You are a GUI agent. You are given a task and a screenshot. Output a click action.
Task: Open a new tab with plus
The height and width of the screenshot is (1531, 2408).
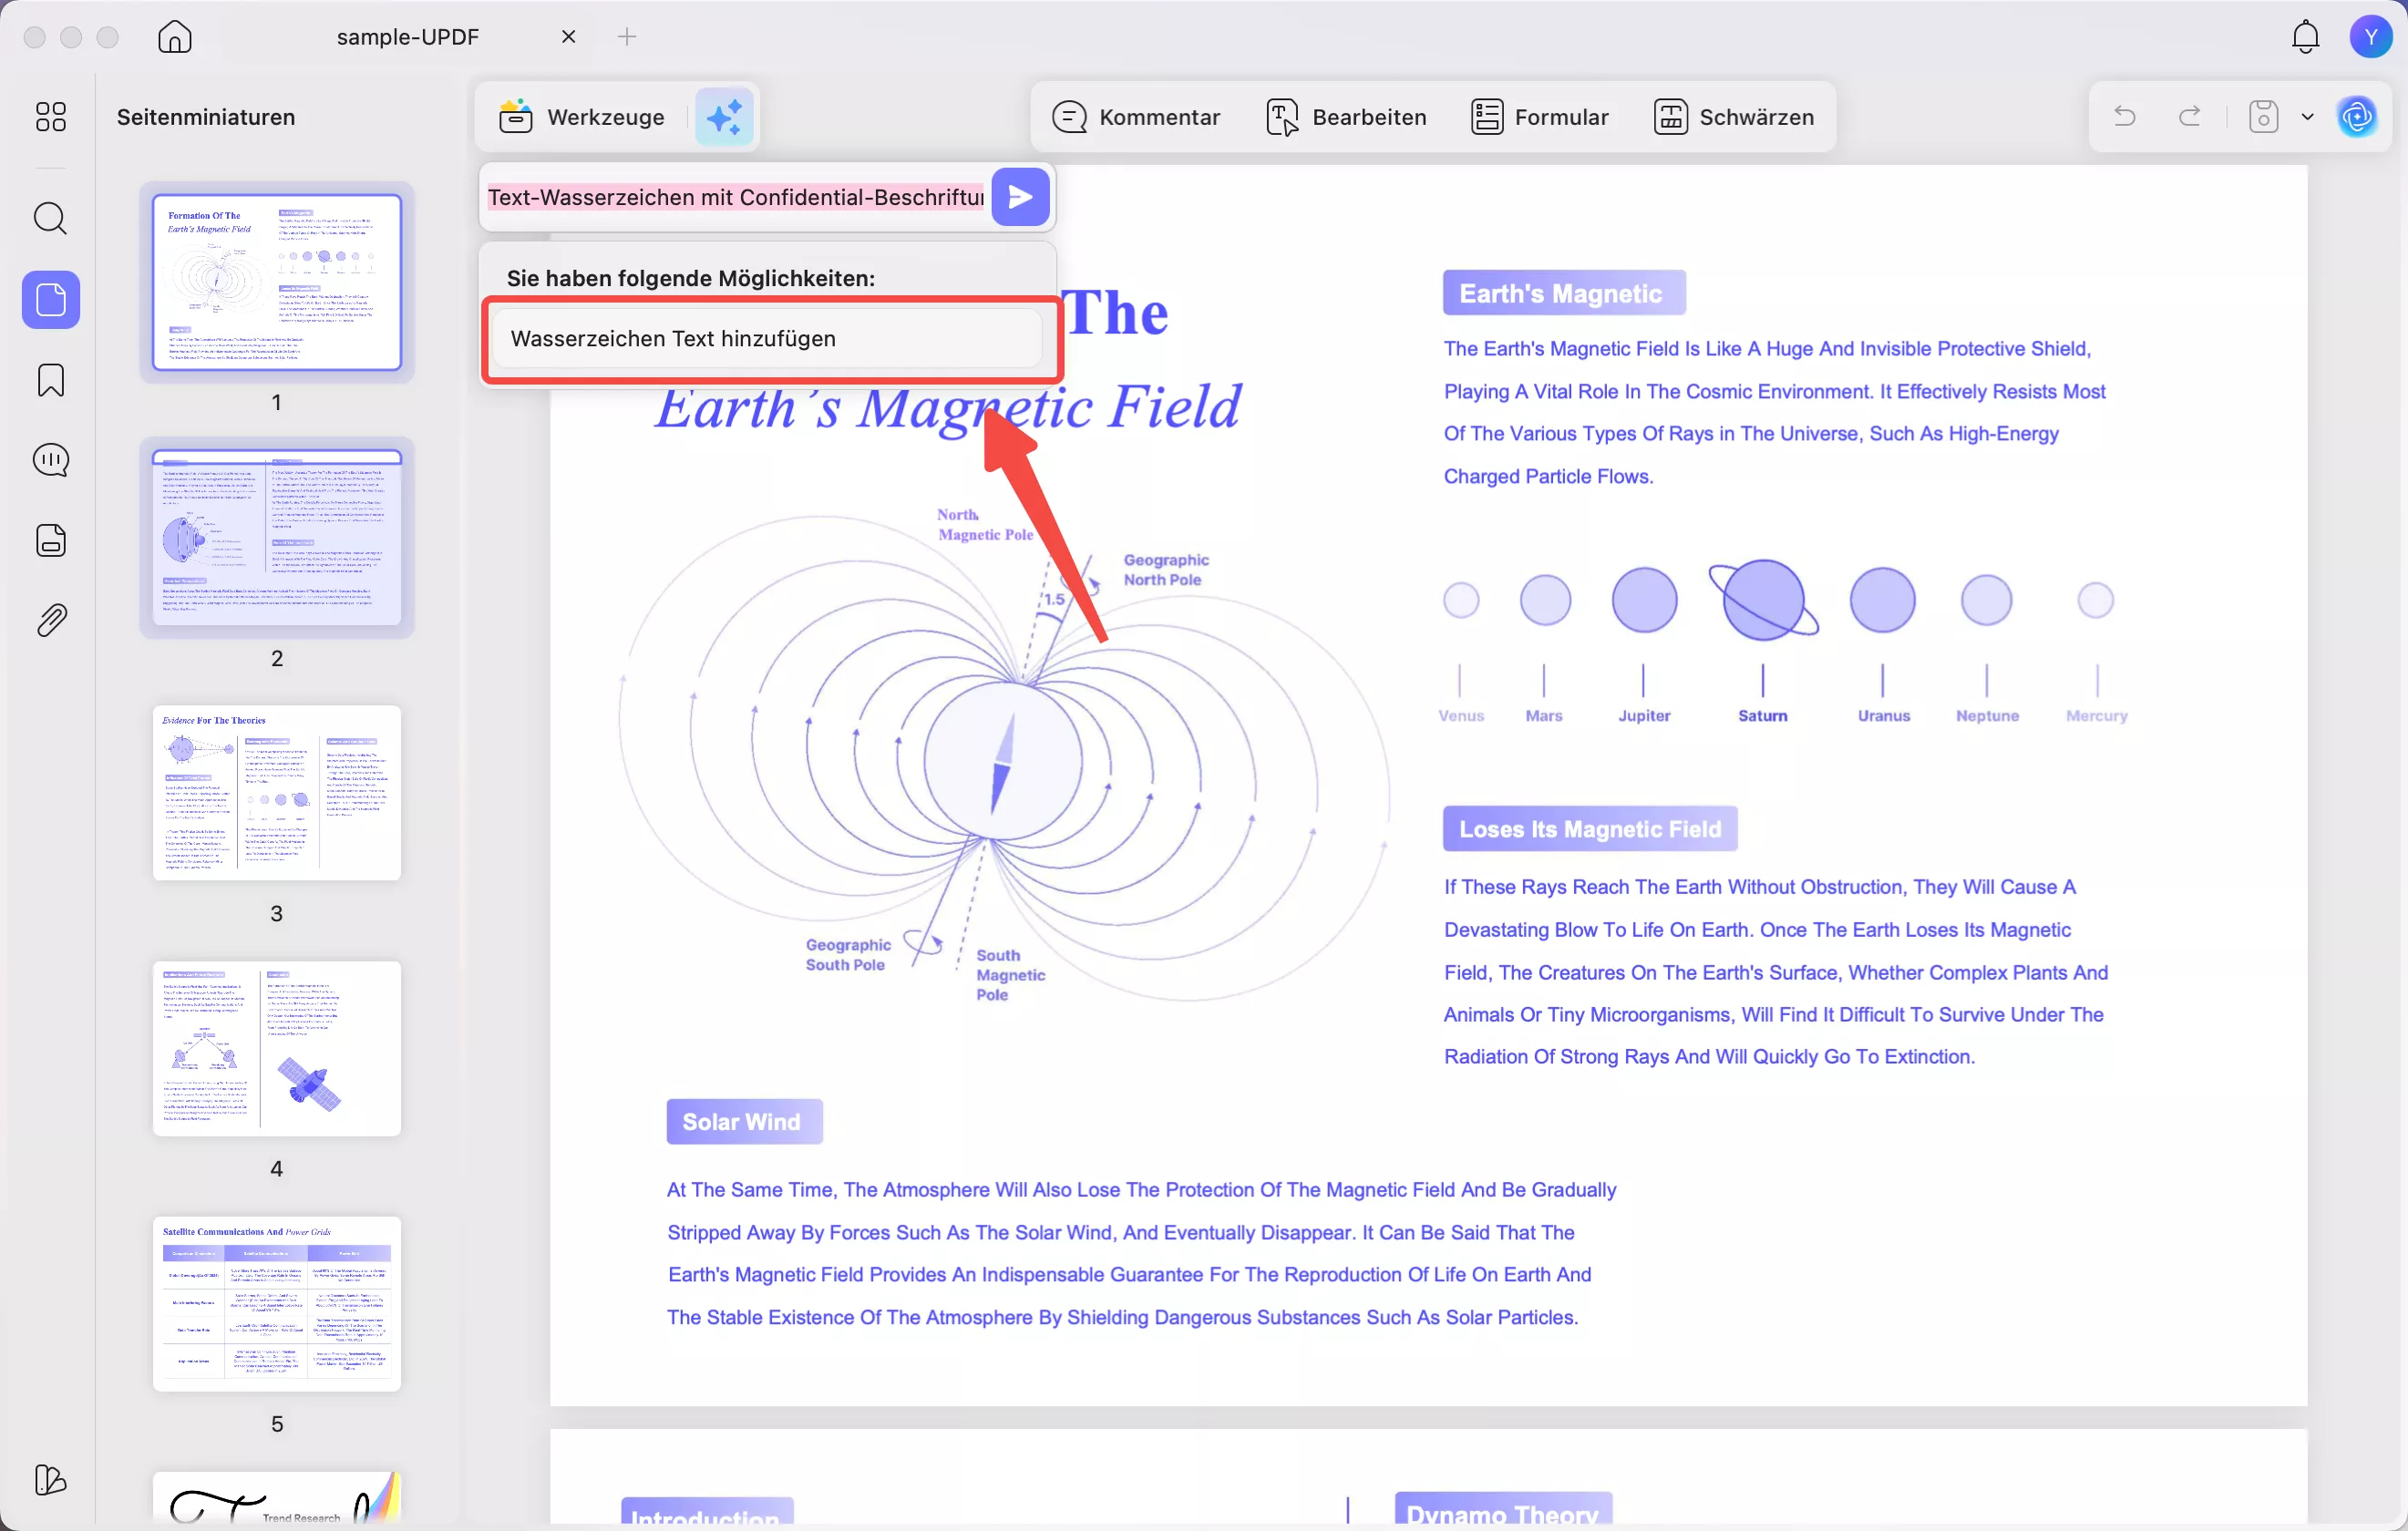tap(627, 37)
